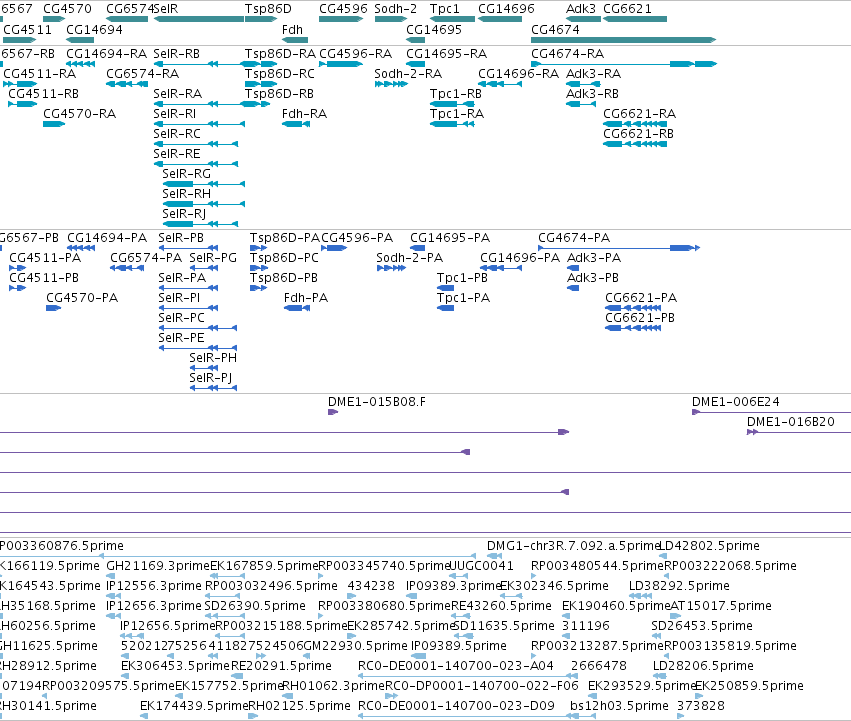Click transcript SelR-RI
Image resolution: width=851 pixels, height=721 pixels.
[175, 114]
